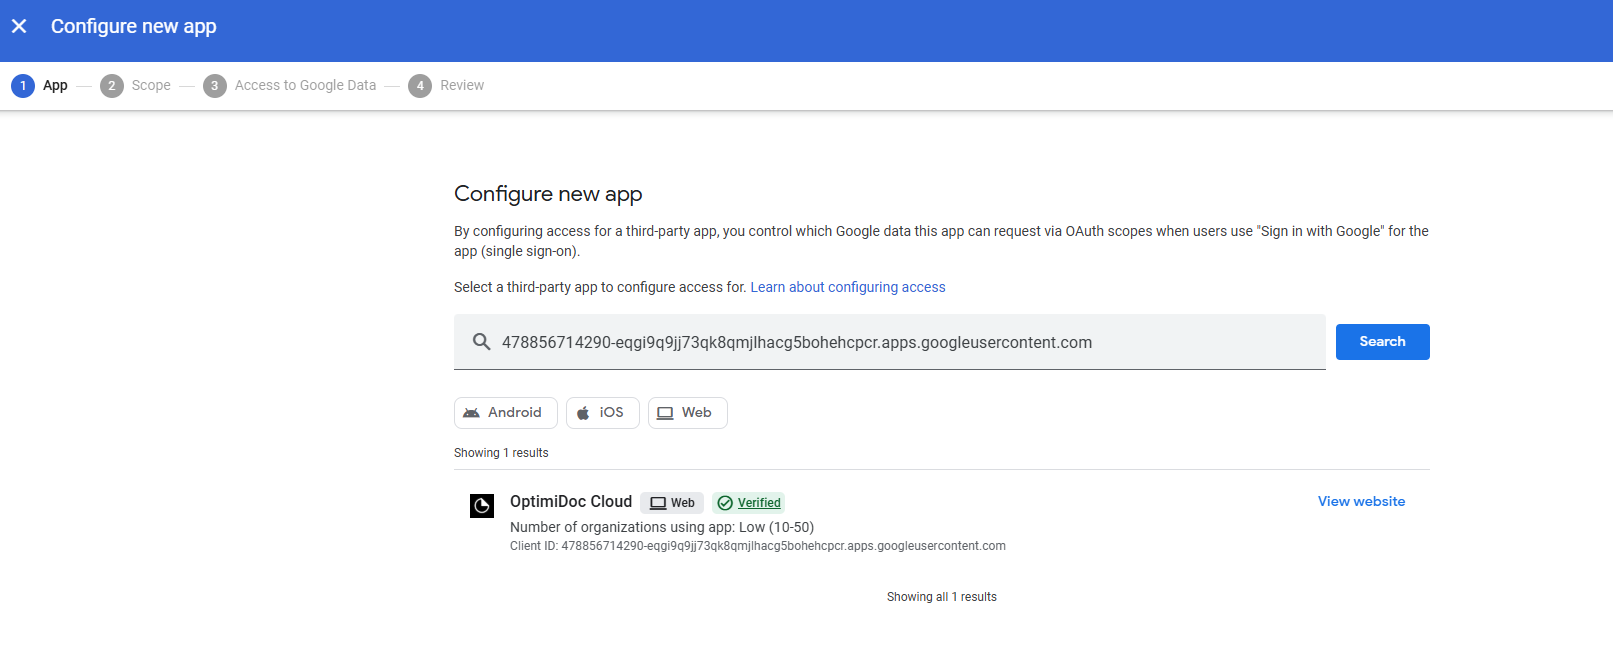Click the Verified checkmark icon

pyautogui.click(x=725, y=503)
